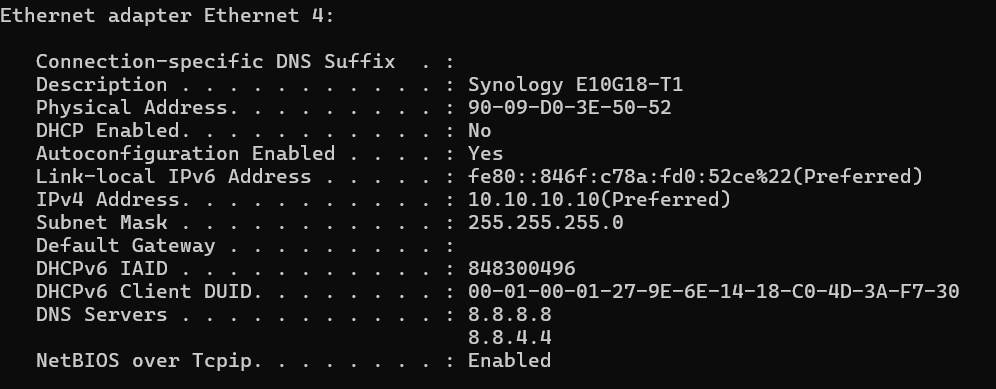The width and height of the screenshot is (996, 389).
Task: Click the Autoconfiguration Enabled value Yes
Action: tap(486, 153)
